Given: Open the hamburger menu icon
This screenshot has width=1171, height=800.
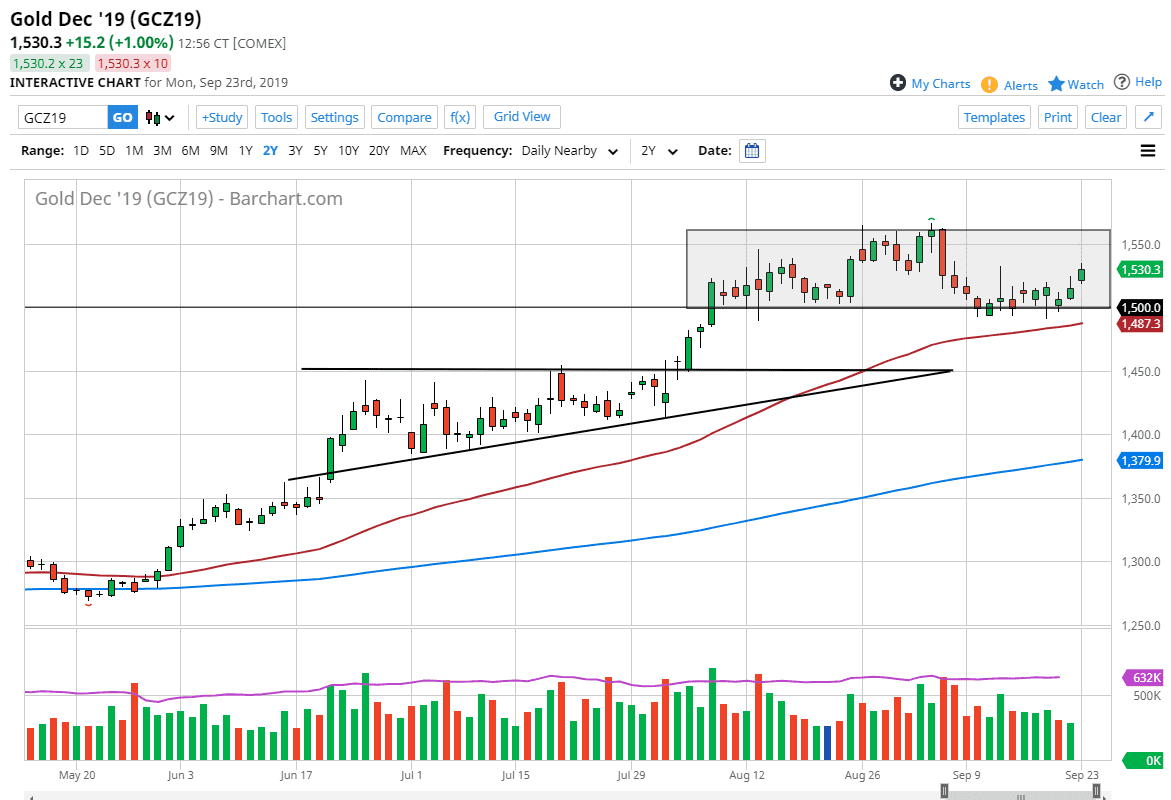Looking at the screenshot, I should [1148, 151].
